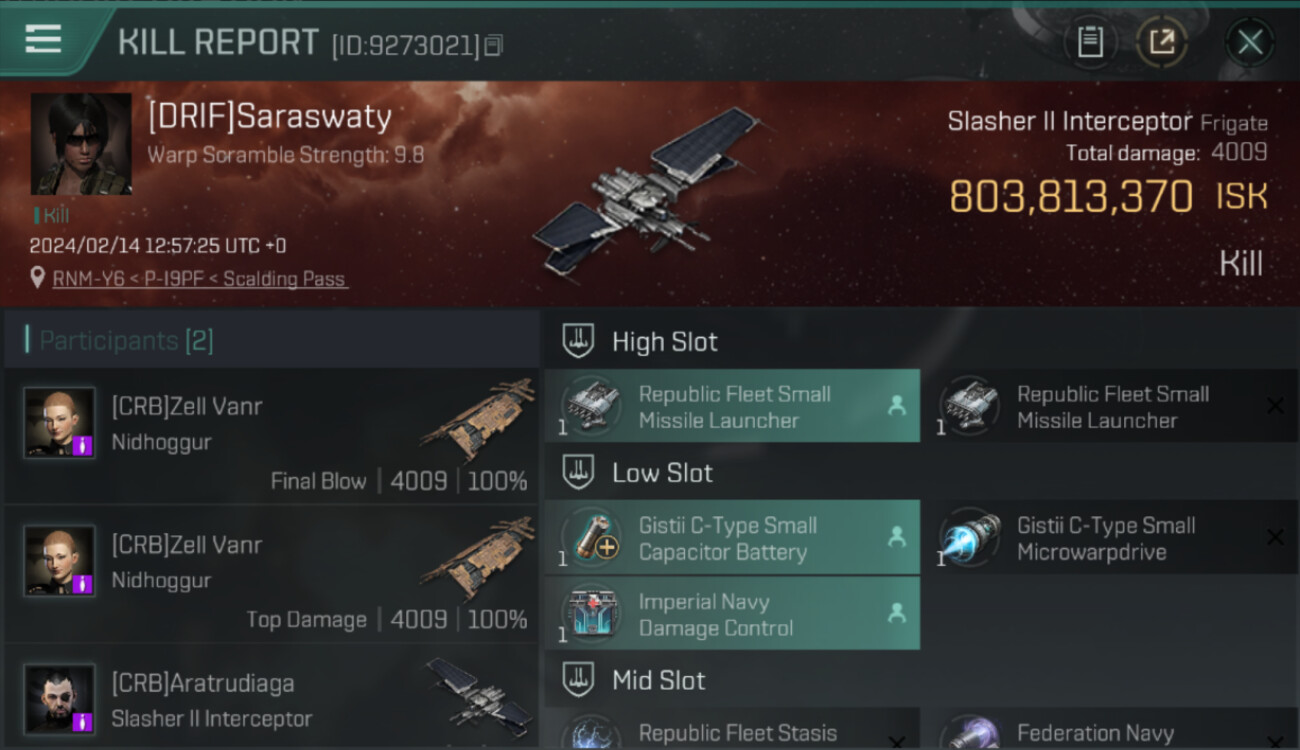Close the kill report window

point(1250,42)
